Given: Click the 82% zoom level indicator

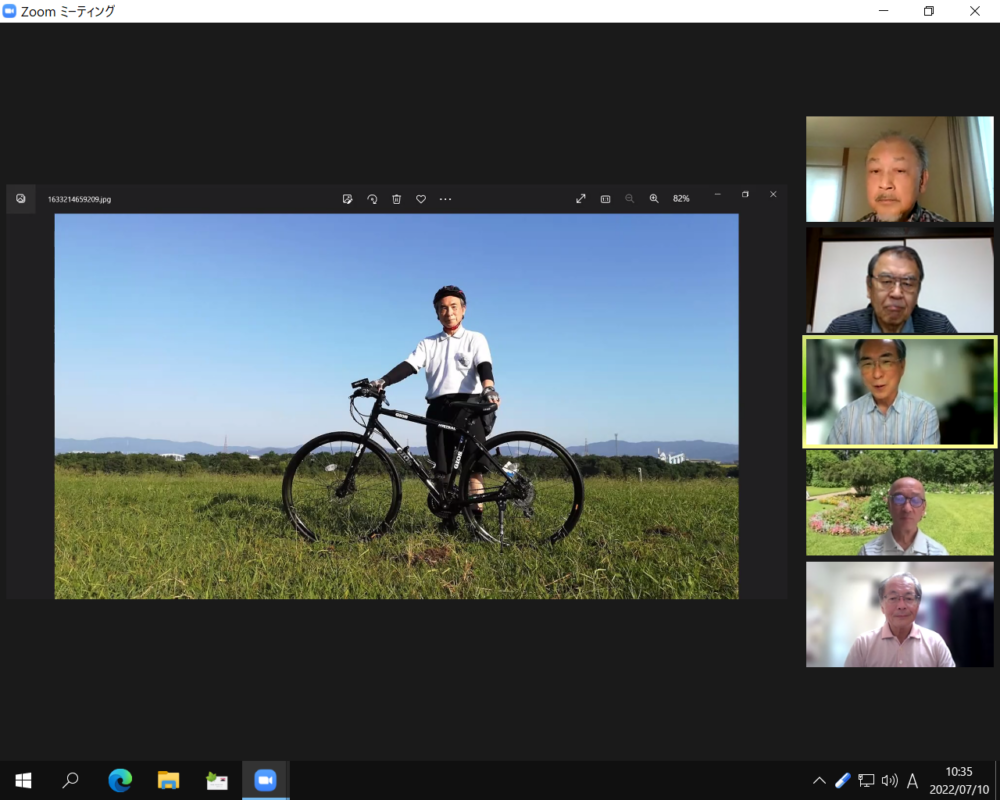Looking at the screenshot, I should pos(681,199).
